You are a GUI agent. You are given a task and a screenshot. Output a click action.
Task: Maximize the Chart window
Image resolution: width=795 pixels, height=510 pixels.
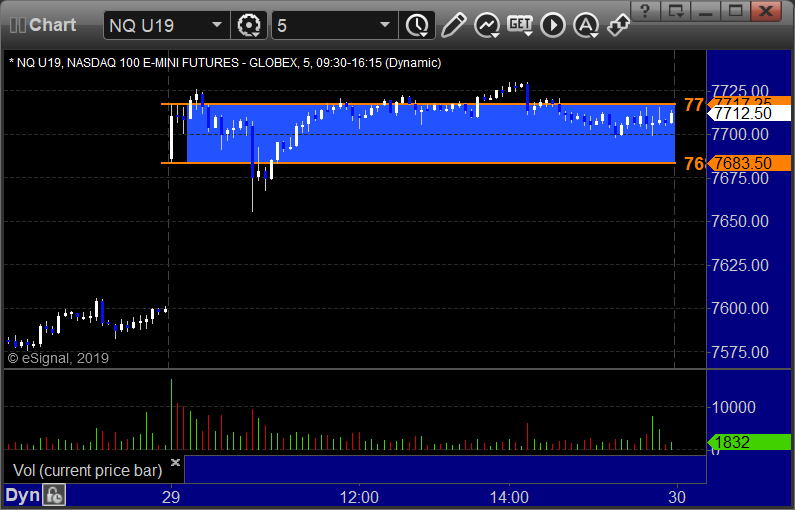735,11
